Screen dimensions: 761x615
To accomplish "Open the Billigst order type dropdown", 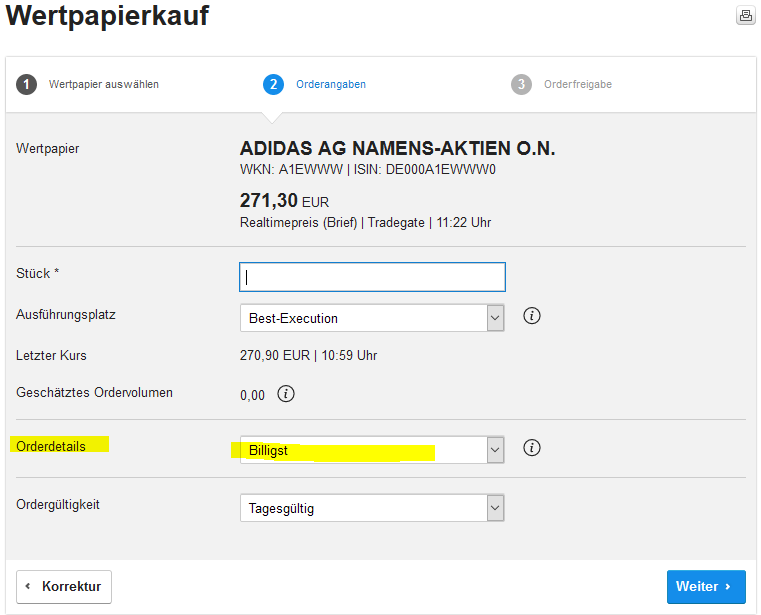I will (x=372, y=449).
